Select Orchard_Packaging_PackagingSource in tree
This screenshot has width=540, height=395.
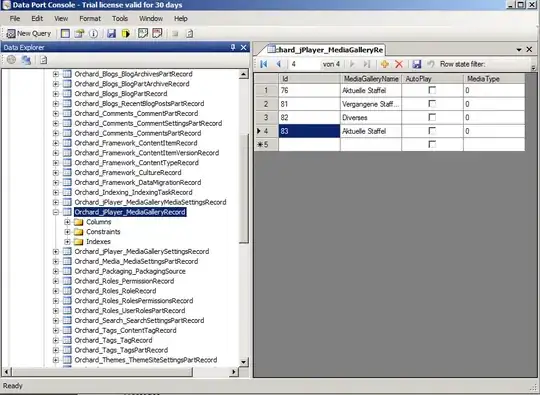pos(130,271)
